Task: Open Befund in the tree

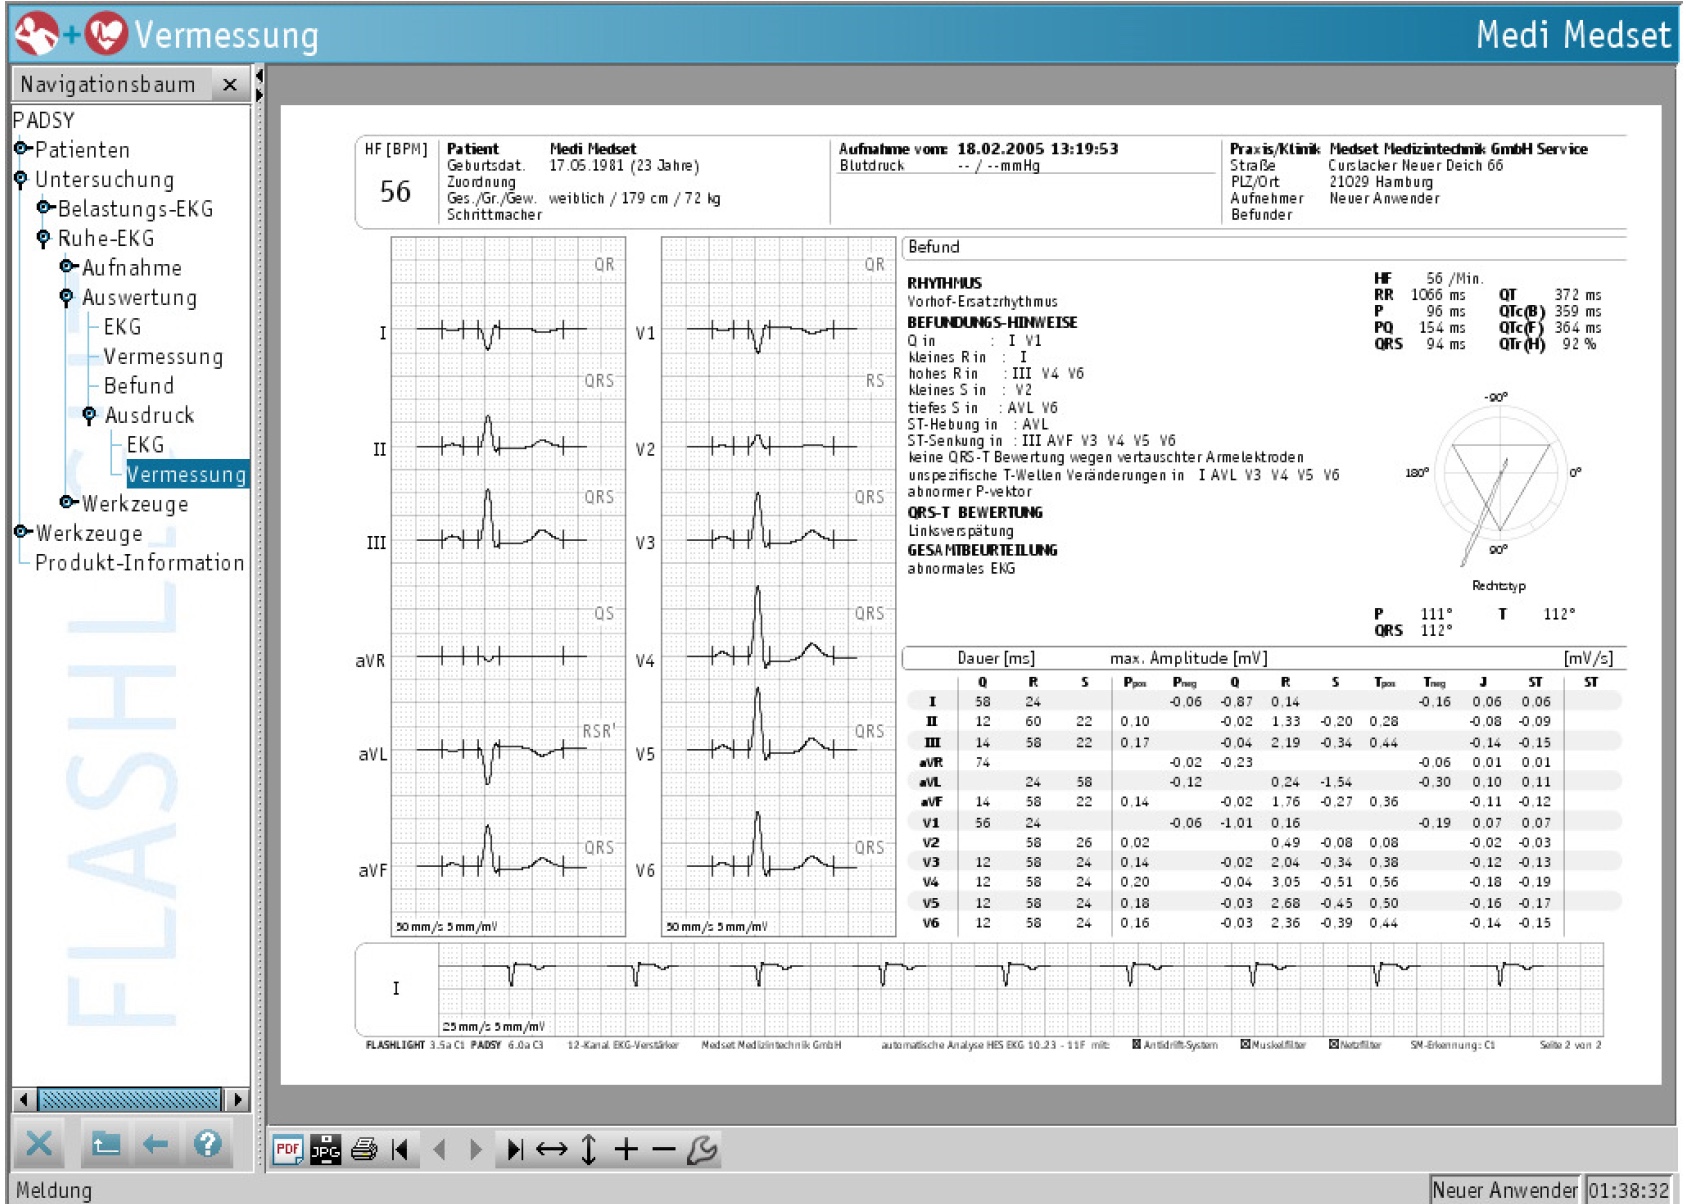Action: click(139, 386)
